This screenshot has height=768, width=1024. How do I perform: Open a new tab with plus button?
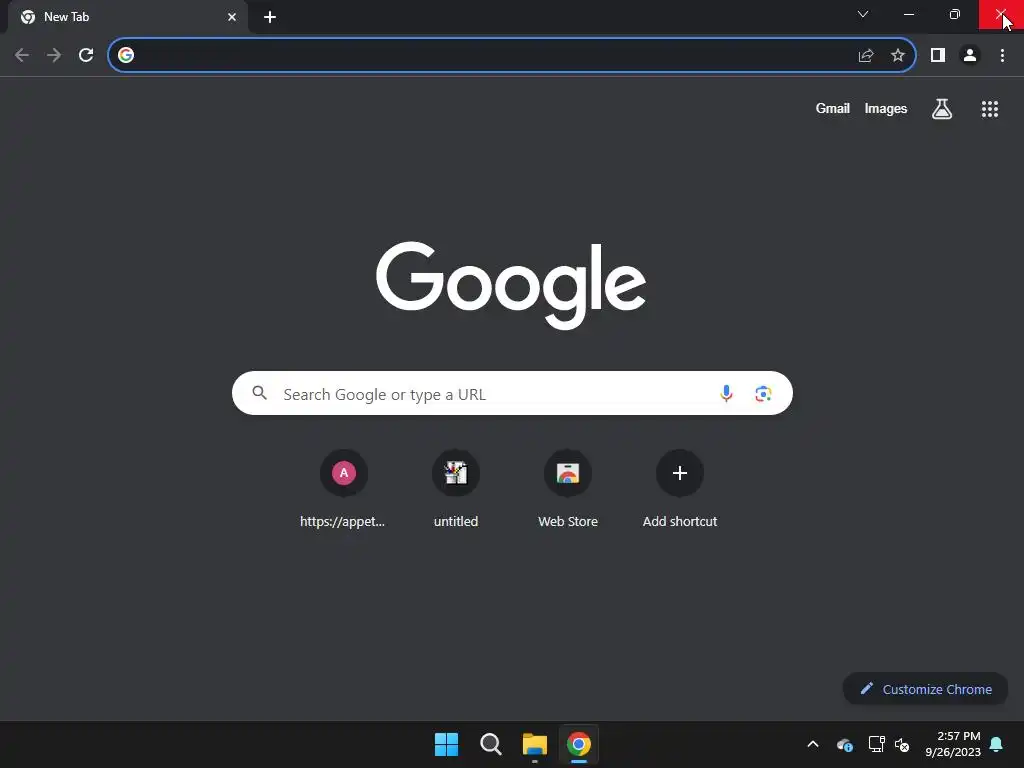270,17
